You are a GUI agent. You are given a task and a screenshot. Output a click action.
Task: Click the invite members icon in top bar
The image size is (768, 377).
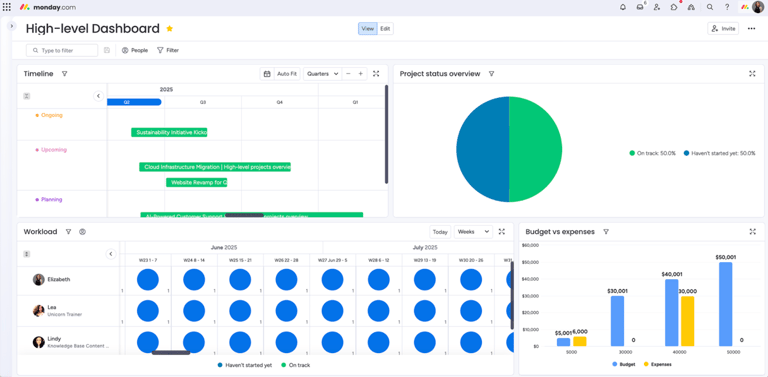pos(657,7)
